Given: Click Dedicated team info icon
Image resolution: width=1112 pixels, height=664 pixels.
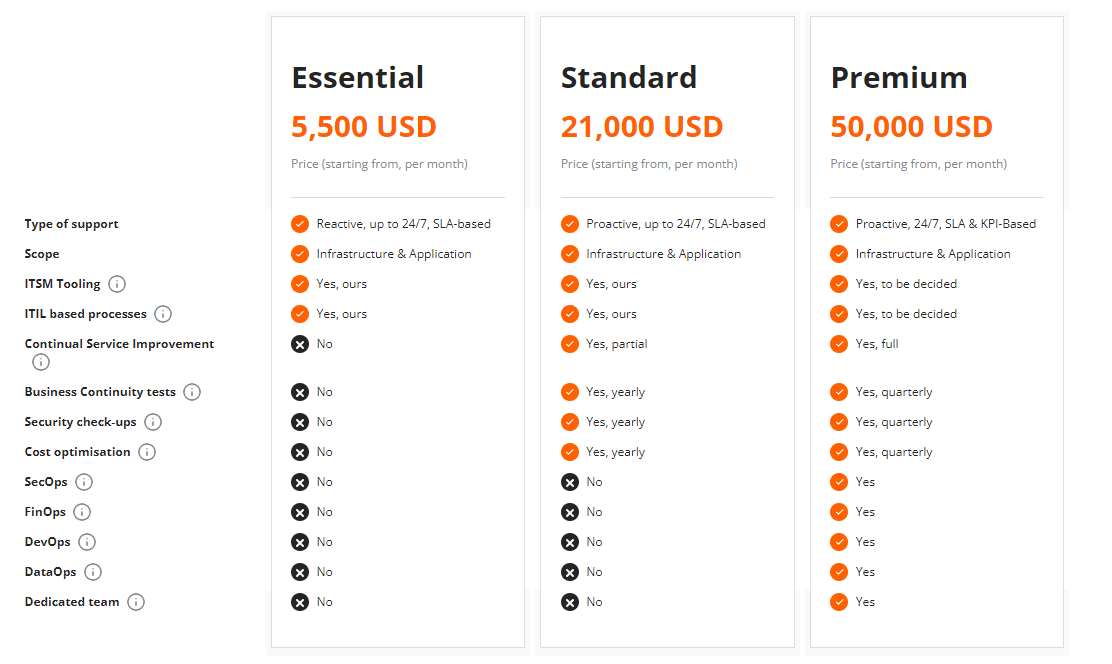Looking at the screenshot, I should [136, 602].
